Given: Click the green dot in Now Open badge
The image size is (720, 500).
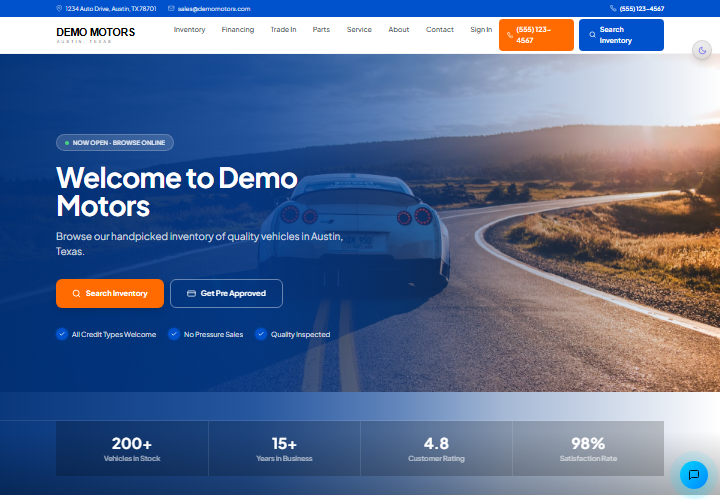Looking at the screenshot, I should pos(67,143).
